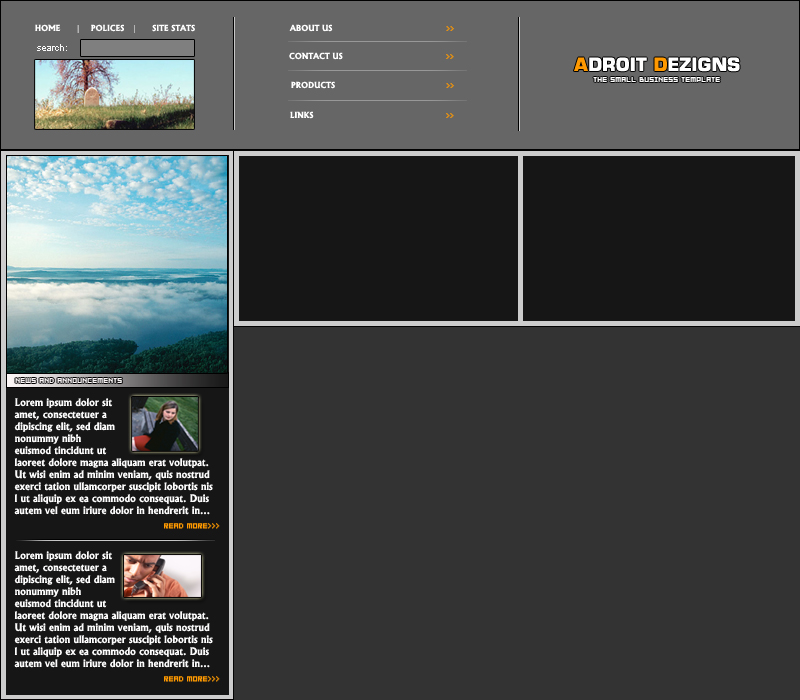Click the 'search:' label text
The image size is (800, 700).
(52, 48)
